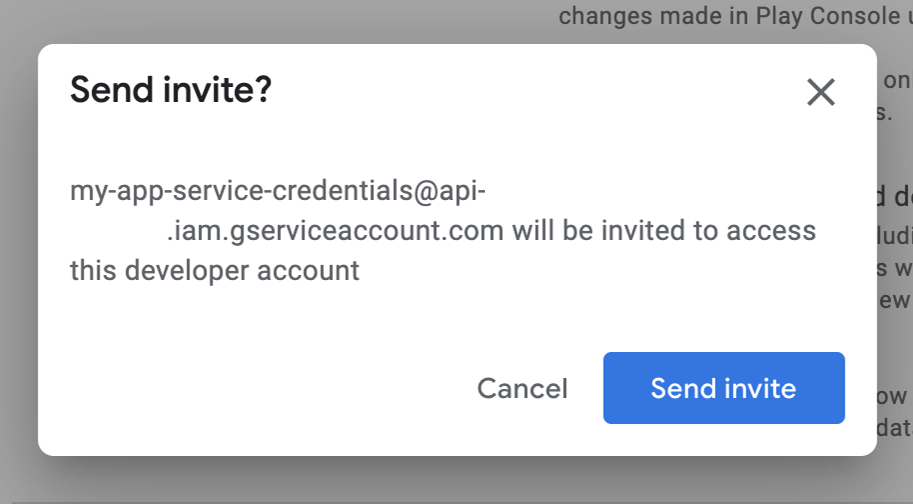Click the dimmed backdrop left of the dialog

pyautogui.click(x=18, y=250)
